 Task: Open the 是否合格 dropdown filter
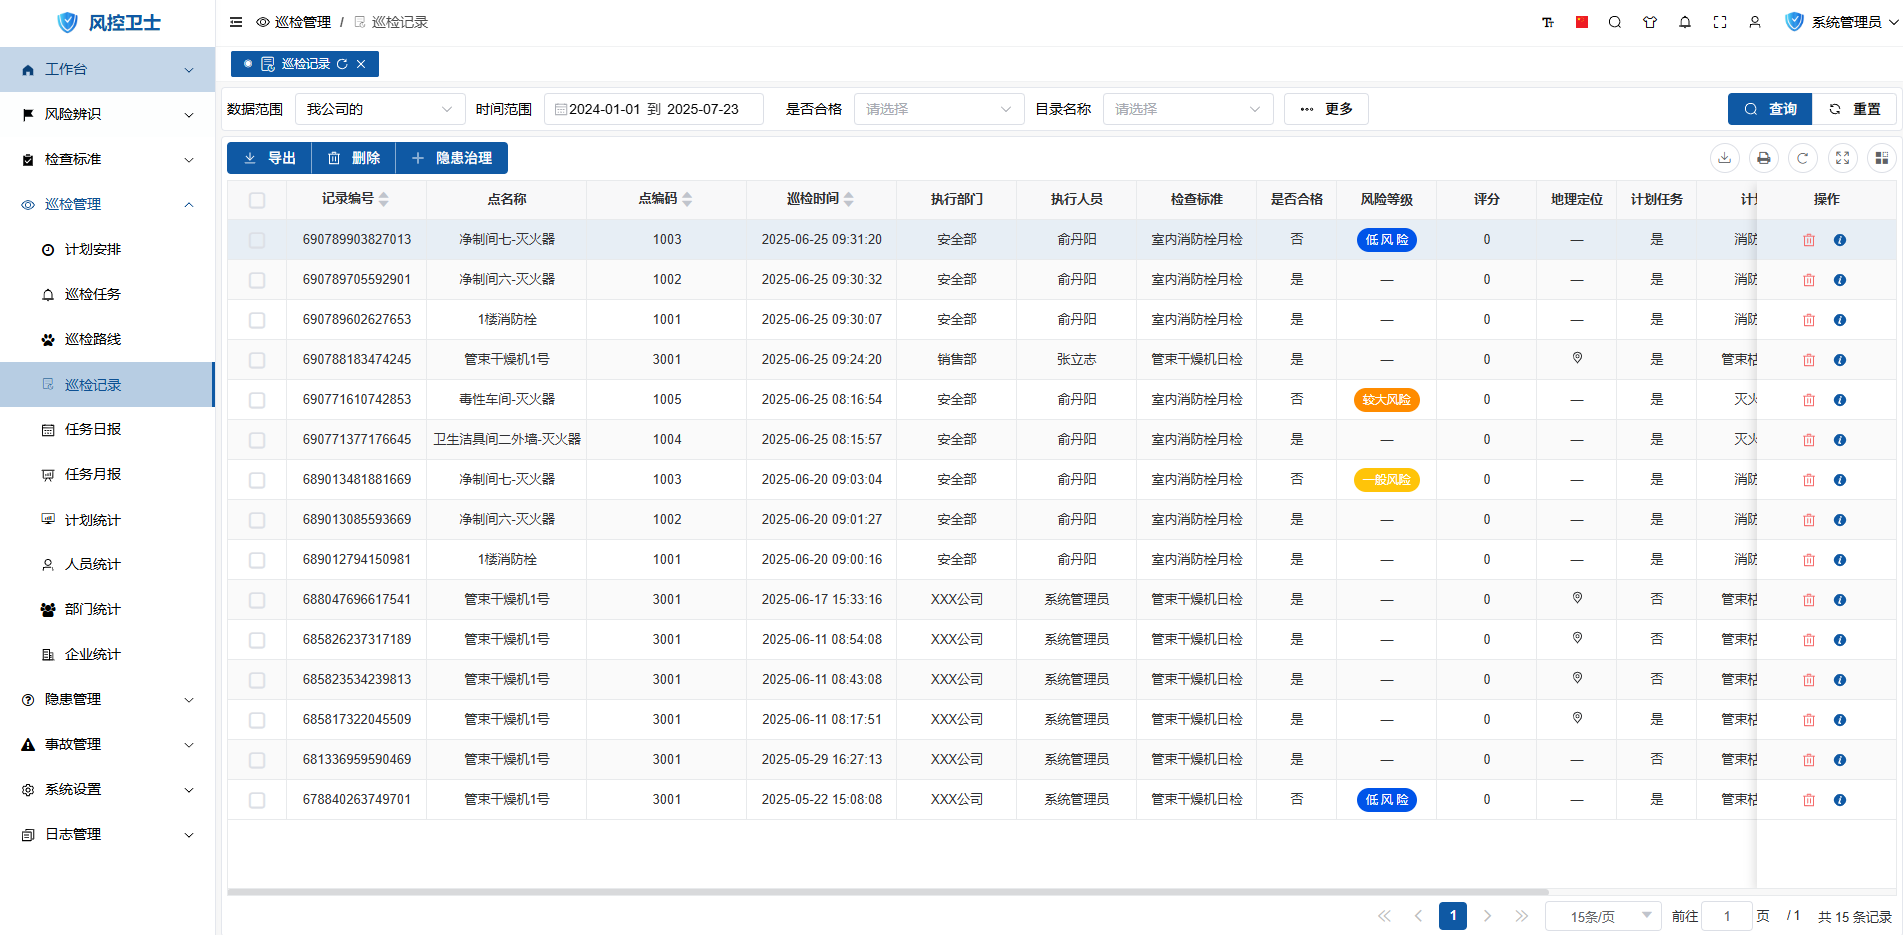[938, 109]
